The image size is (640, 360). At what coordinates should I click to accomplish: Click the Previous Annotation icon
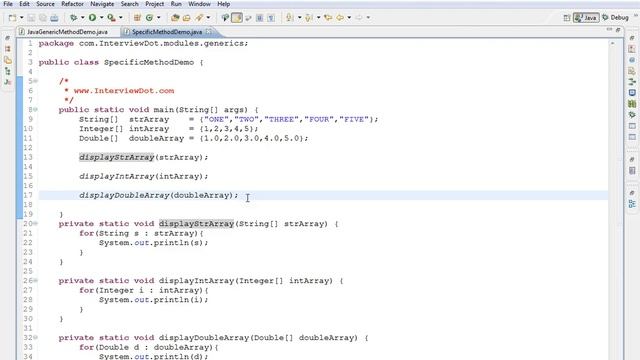pos(309,18)
